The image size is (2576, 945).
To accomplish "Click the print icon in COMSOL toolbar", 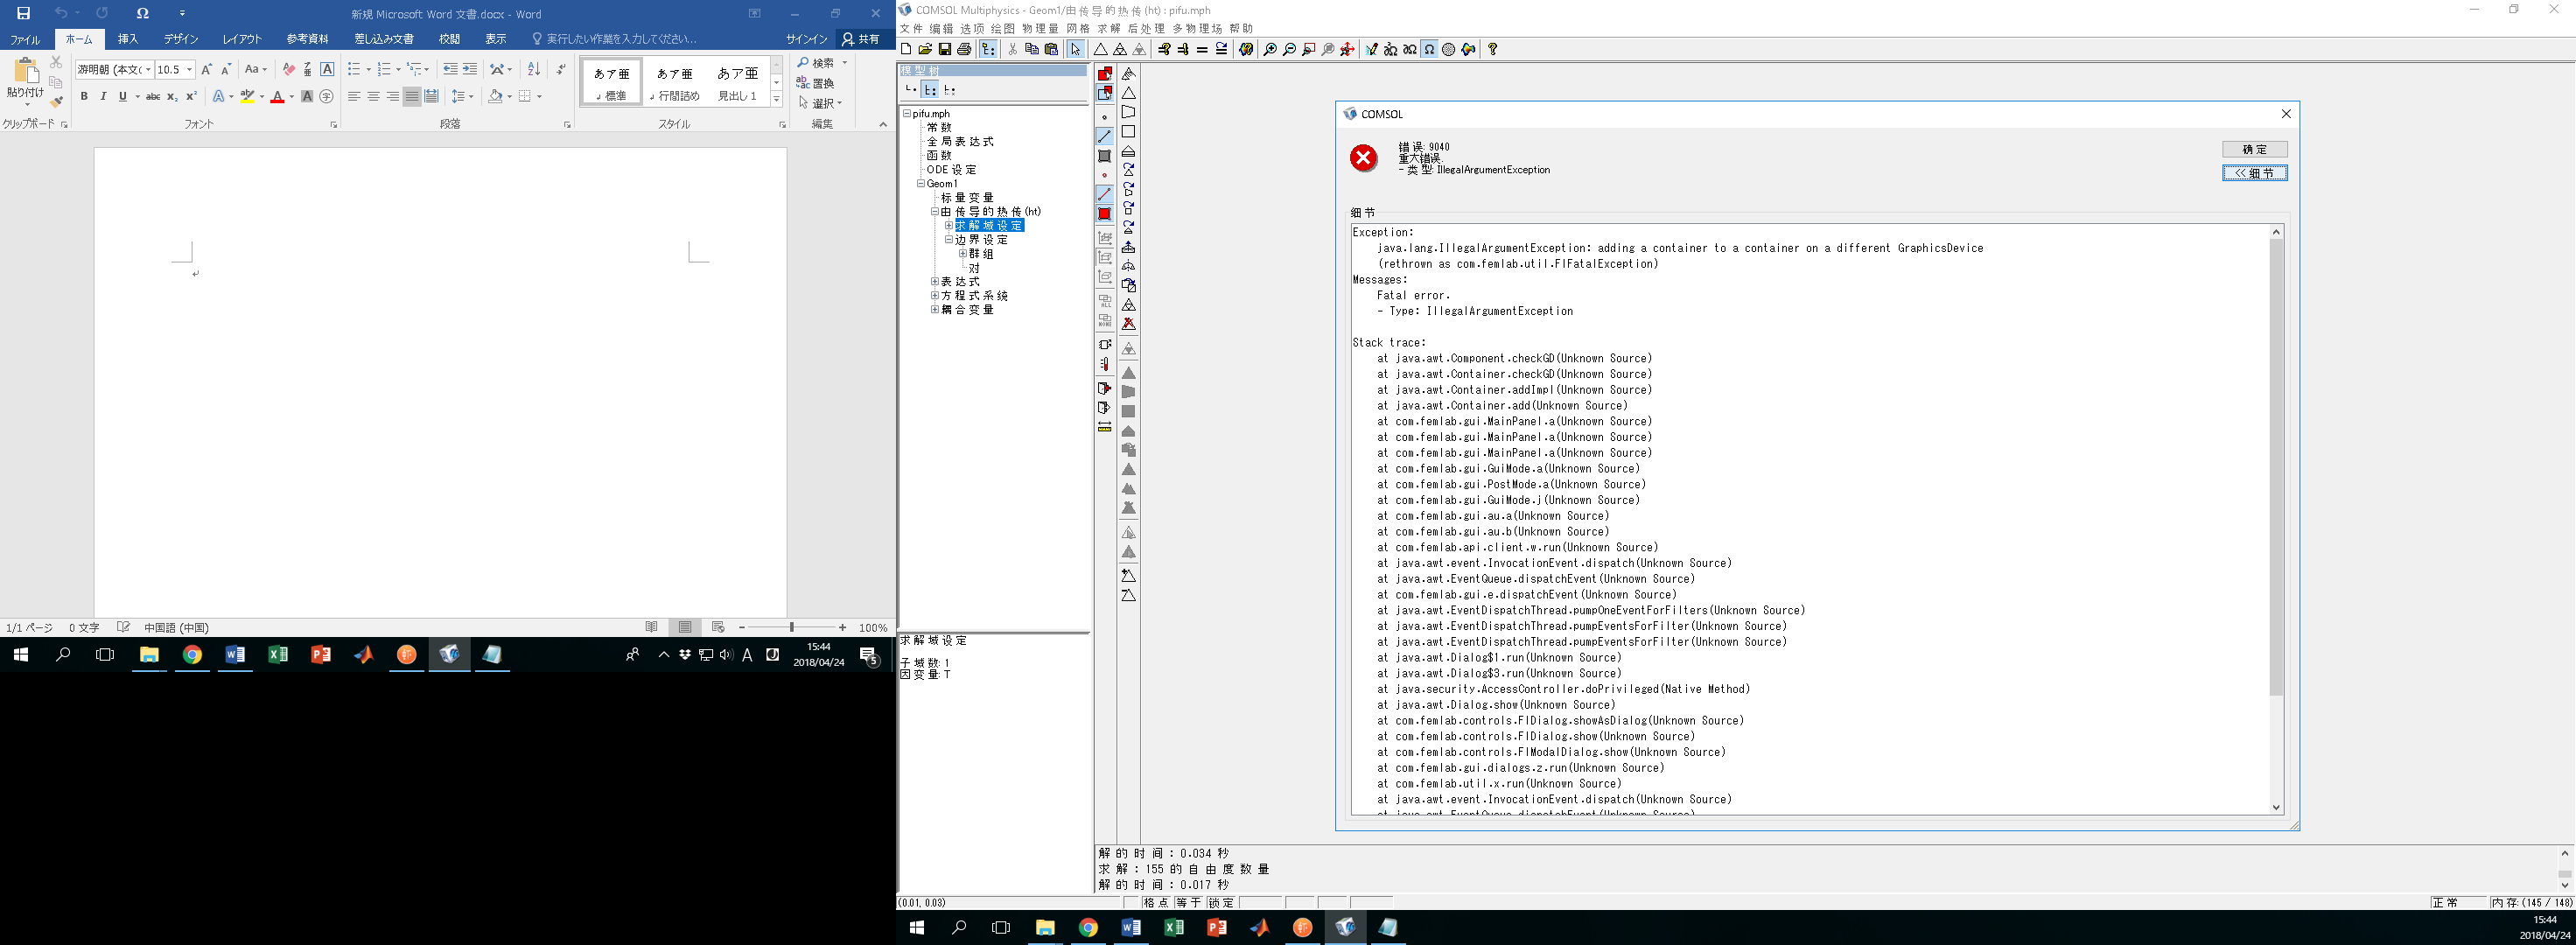I will [x=964, y=49].
